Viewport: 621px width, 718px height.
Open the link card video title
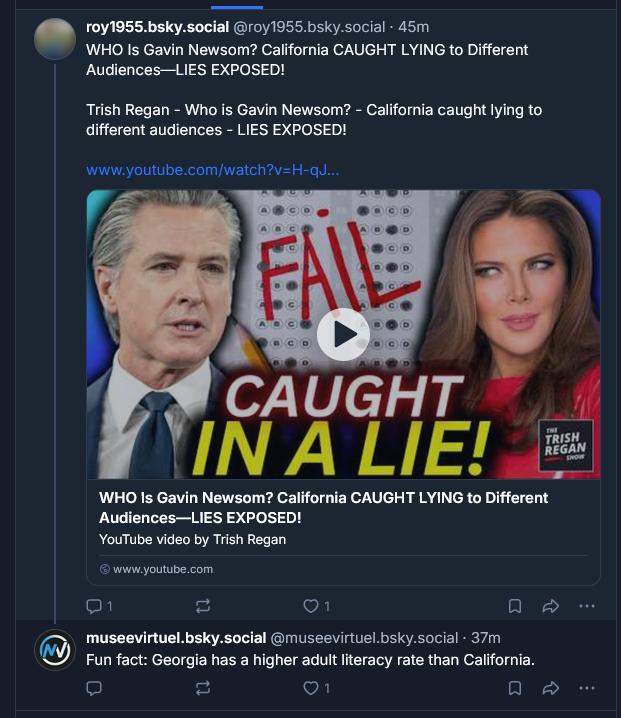click(323, 507)
